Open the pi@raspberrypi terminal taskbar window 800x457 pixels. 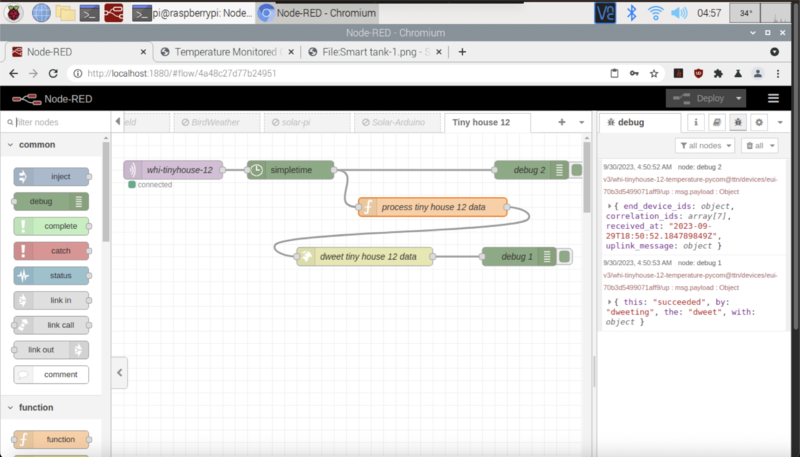tap(193, 13)
